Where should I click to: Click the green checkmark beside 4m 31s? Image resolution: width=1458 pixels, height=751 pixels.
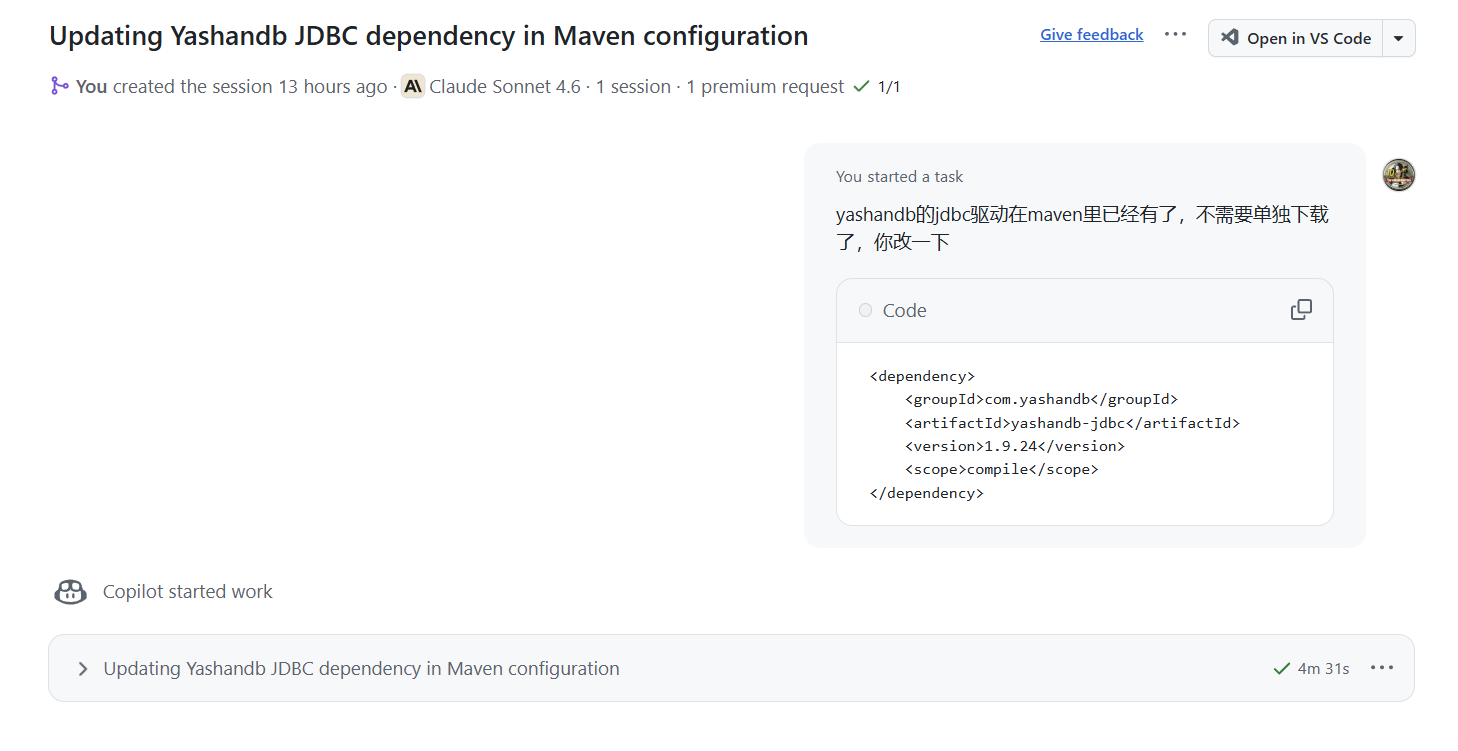(1281, 668)
